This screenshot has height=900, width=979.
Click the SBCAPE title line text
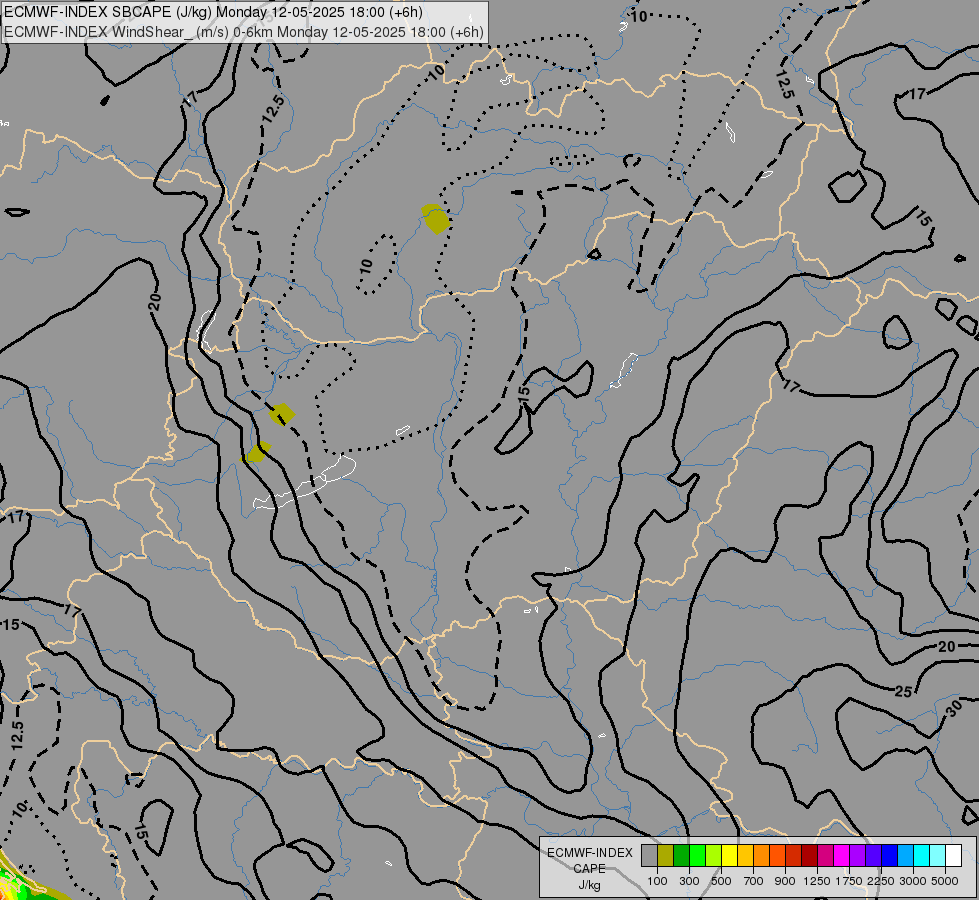[213, 12]
